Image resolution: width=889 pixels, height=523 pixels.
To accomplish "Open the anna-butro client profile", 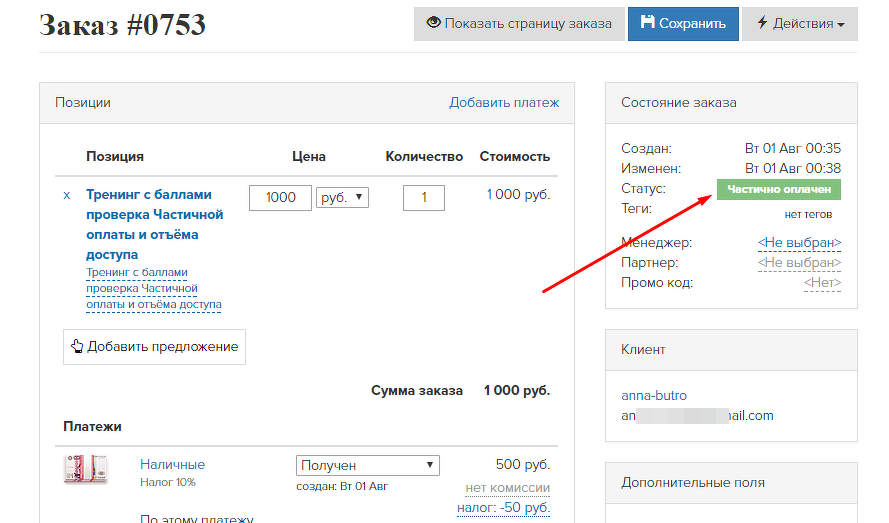I will click(x=654, y=395).
